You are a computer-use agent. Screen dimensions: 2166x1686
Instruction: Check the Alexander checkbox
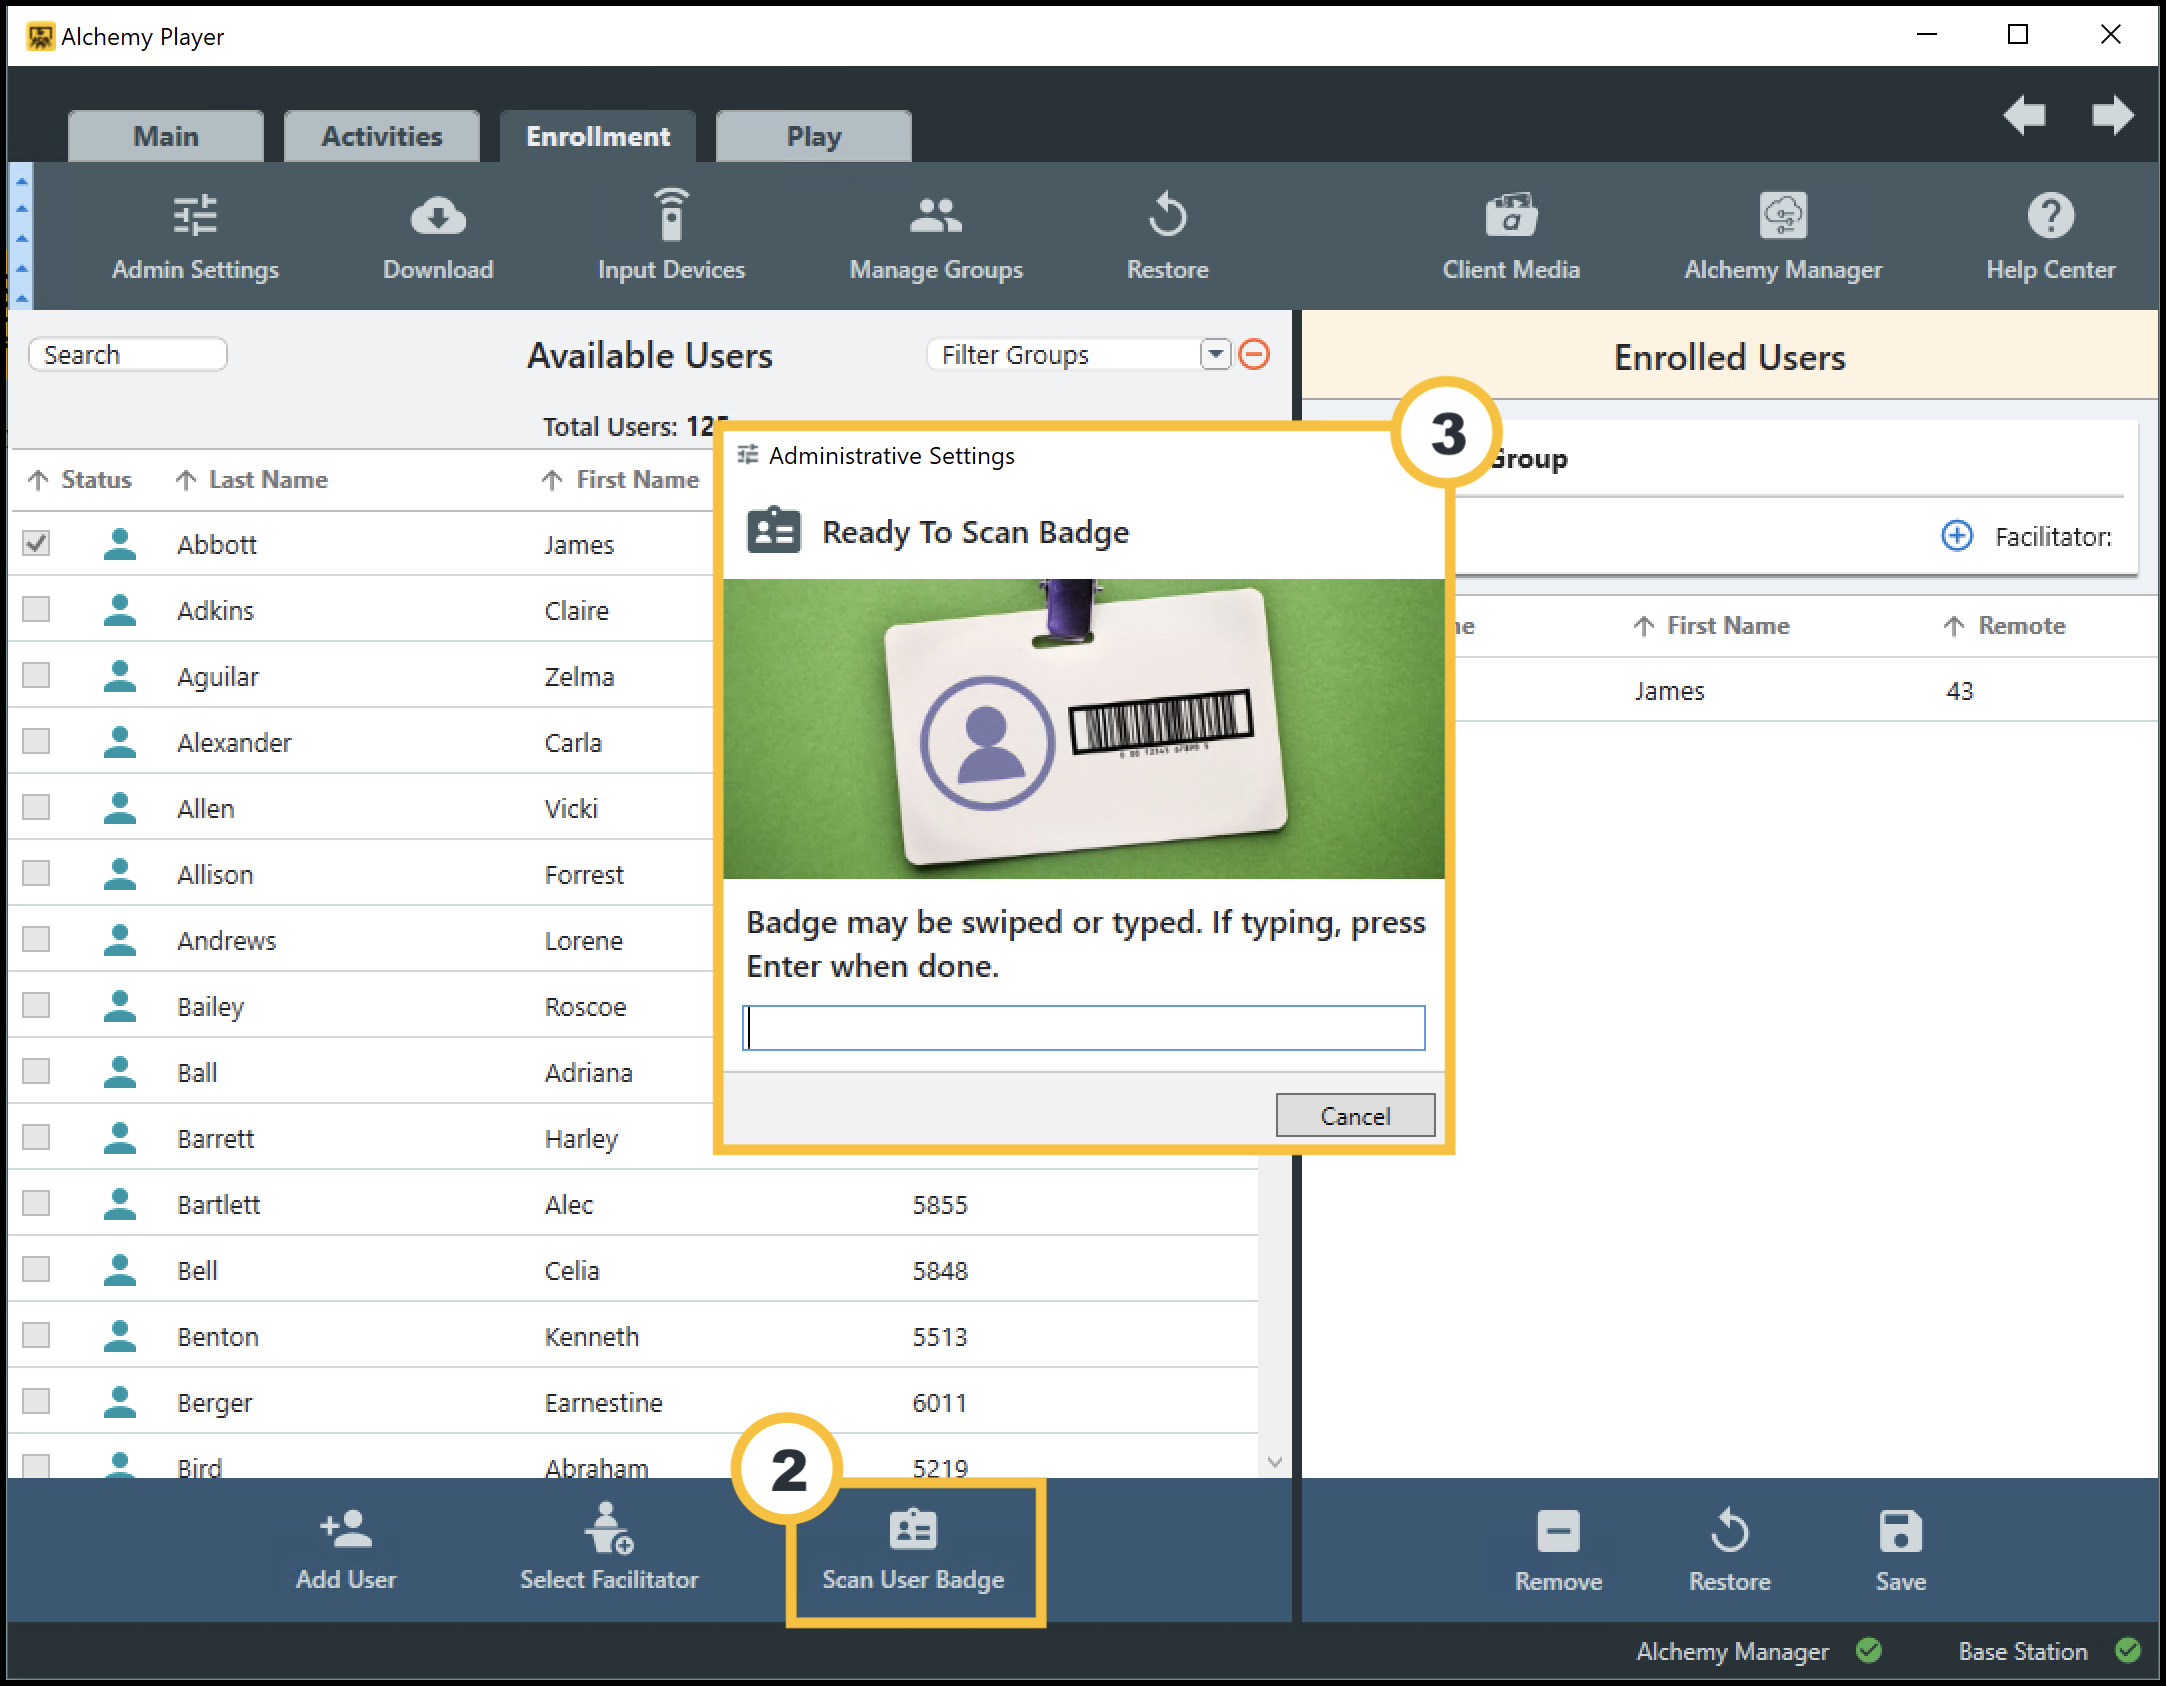(36, 741)
